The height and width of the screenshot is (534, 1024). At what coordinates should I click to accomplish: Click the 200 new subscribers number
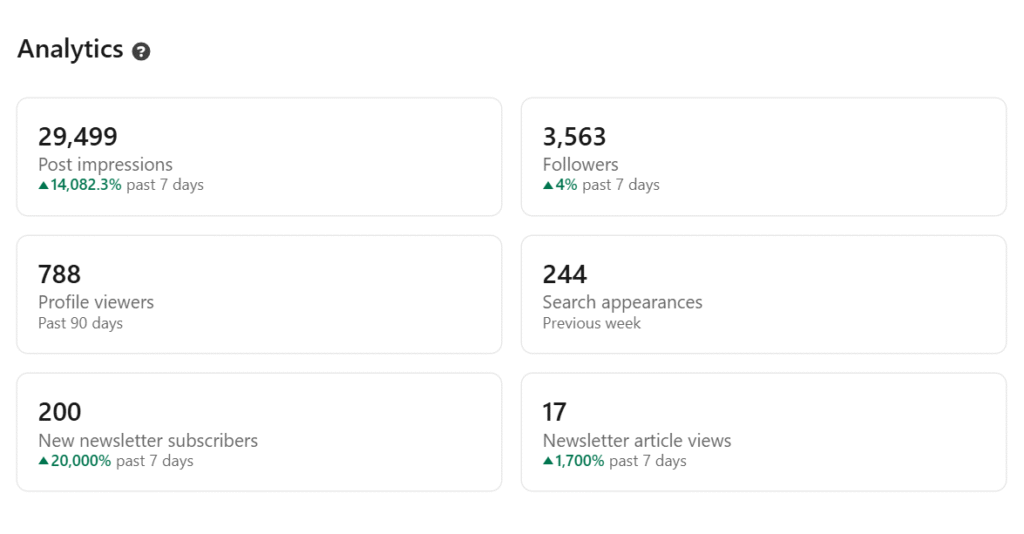pos(60,412)
